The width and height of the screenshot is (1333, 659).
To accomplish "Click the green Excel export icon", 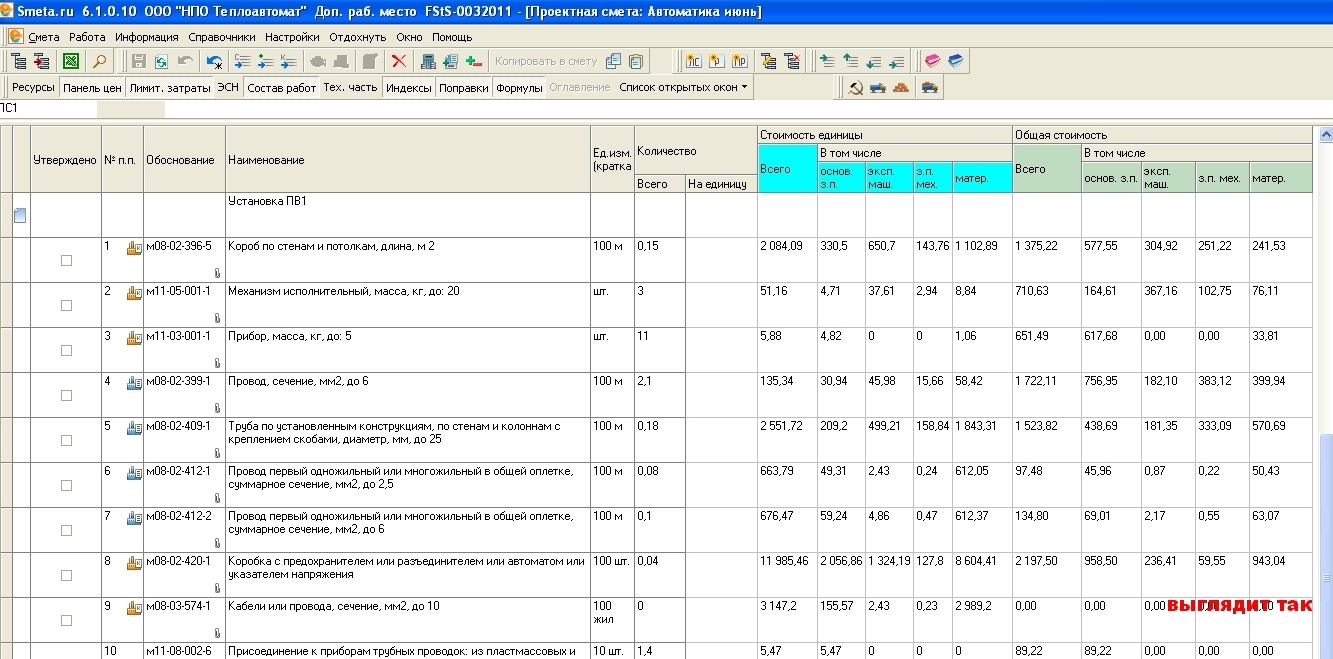I will coord(71,62).
